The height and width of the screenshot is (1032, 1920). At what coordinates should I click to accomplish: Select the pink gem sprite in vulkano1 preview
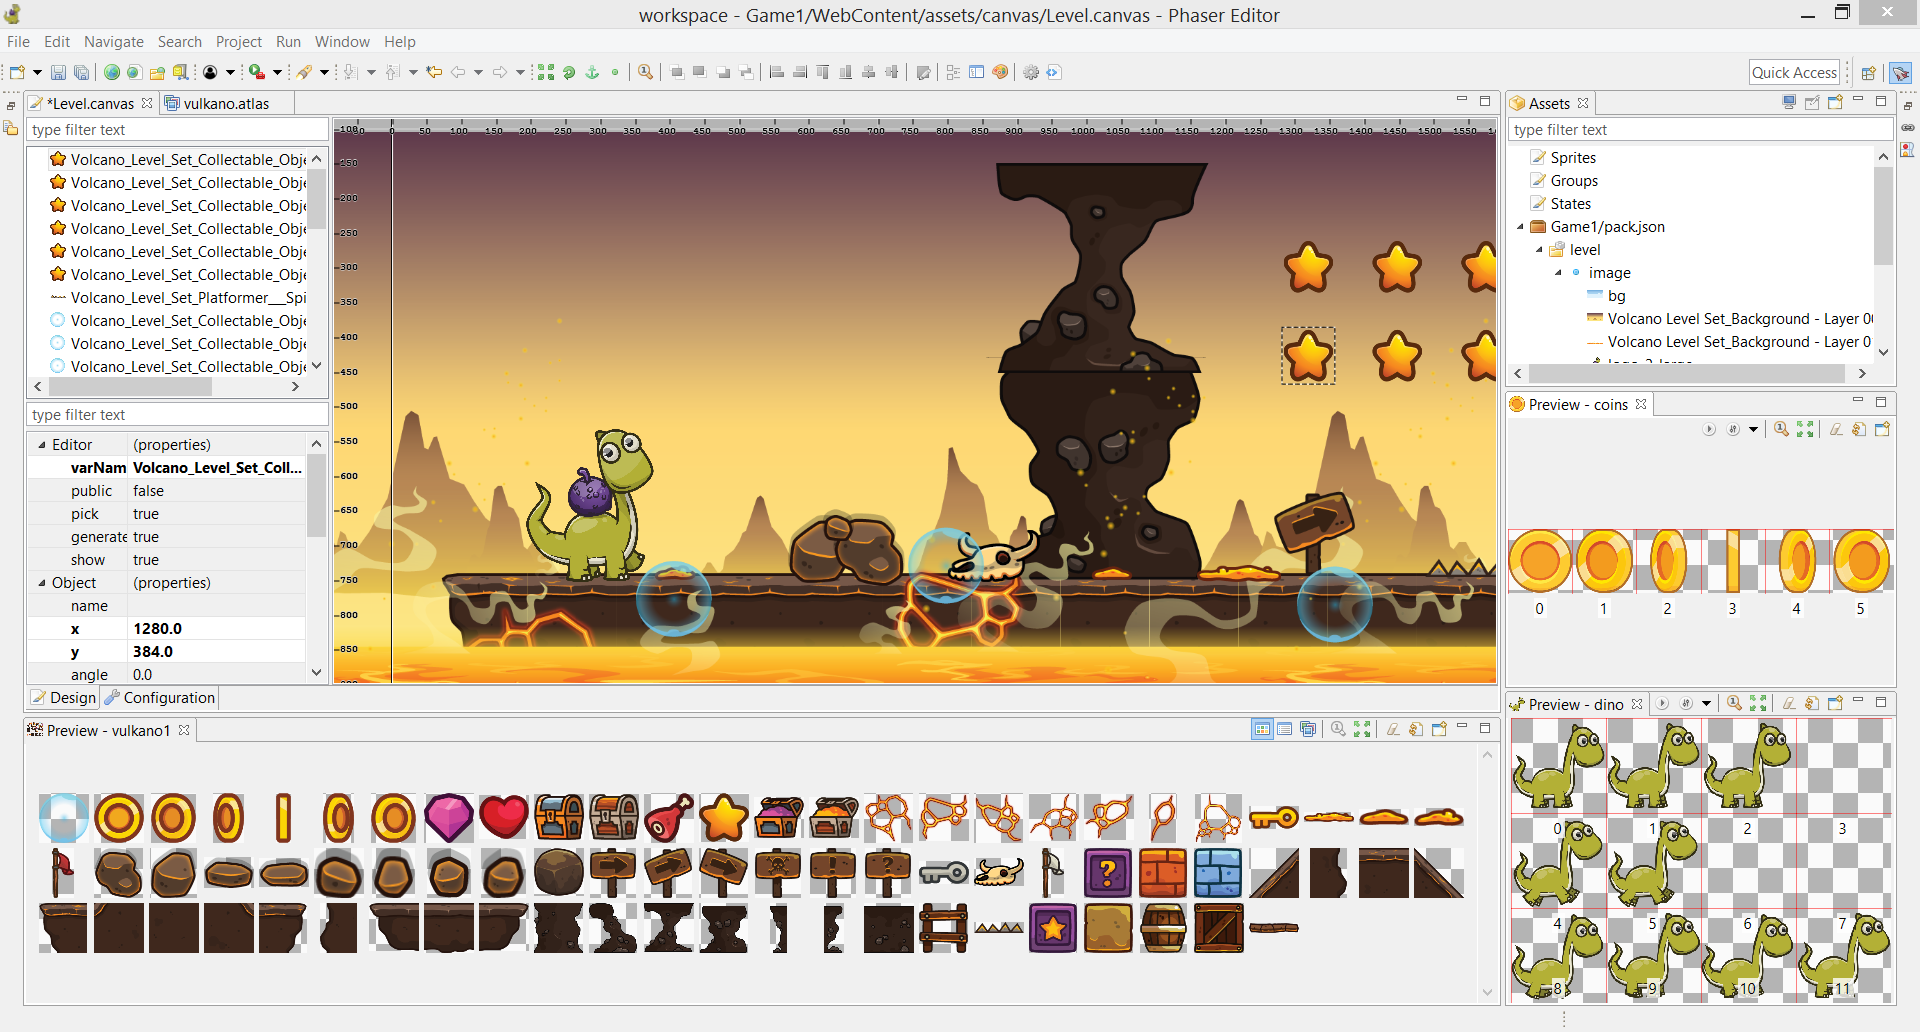coord(449,817)
